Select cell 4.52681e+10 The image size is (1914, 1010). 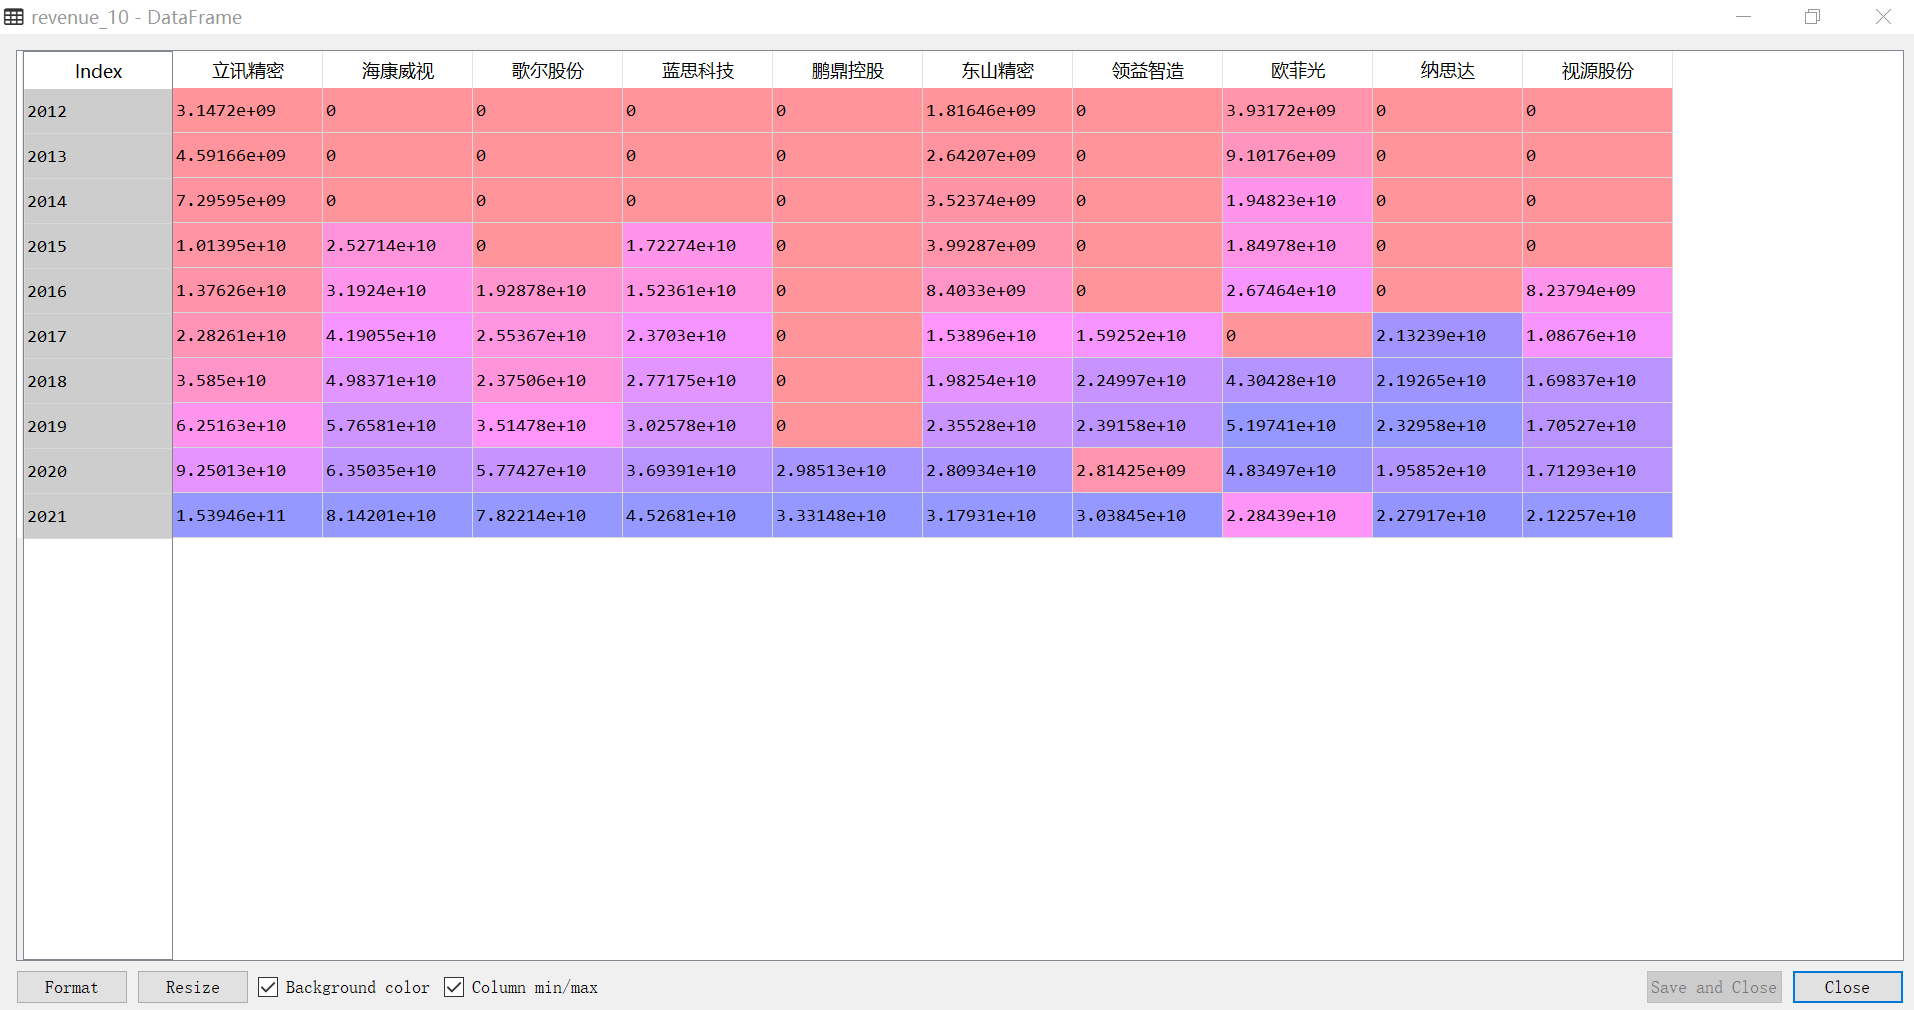click(698, 516)
